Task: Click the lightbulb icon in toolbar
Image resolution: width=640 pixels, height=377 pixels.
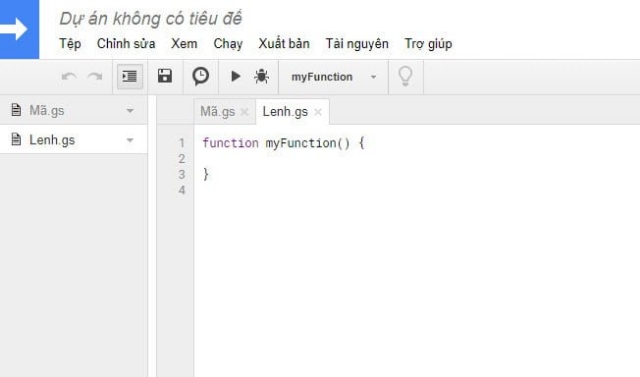Action: coord(405,76)
